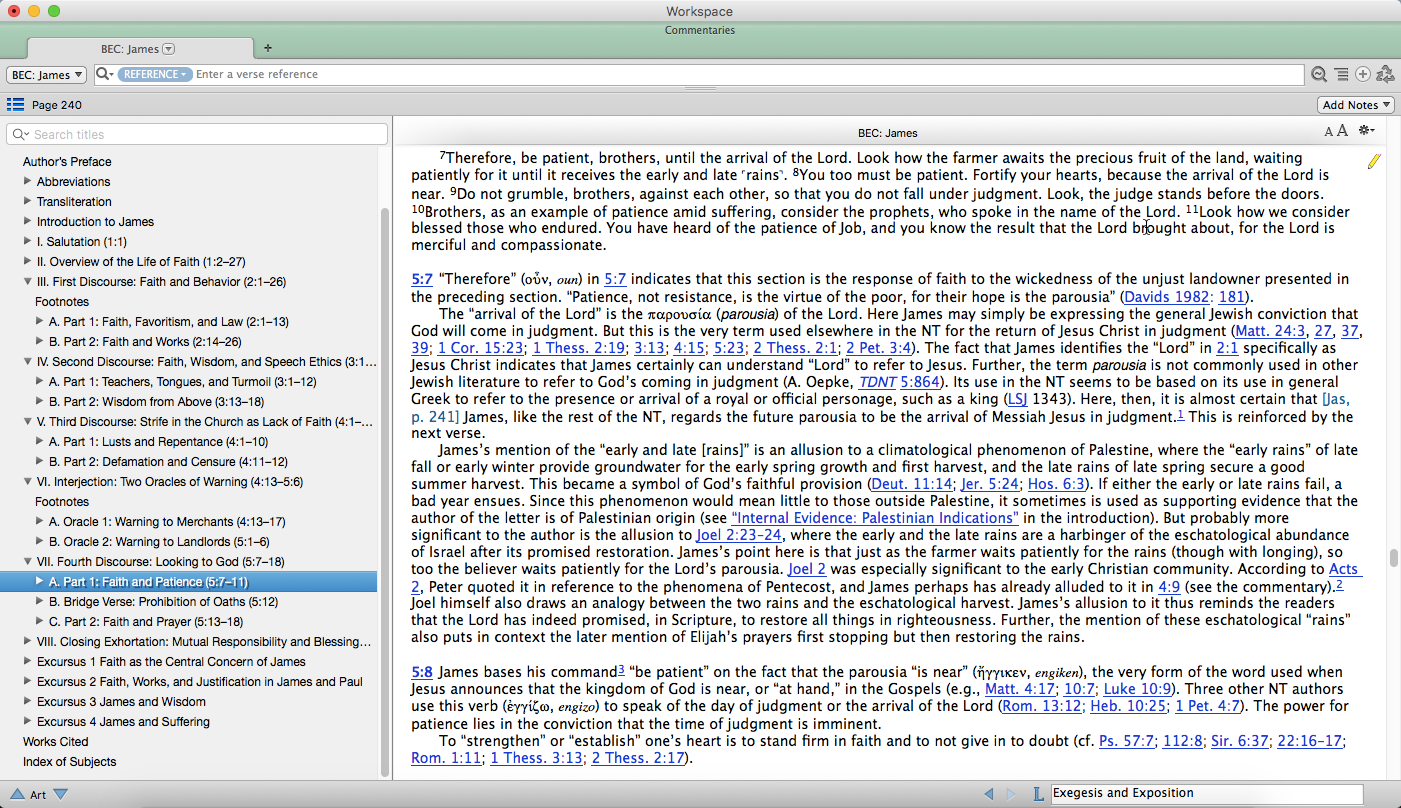Select C. Part 2: Faith and Prayer

point(146,621)
